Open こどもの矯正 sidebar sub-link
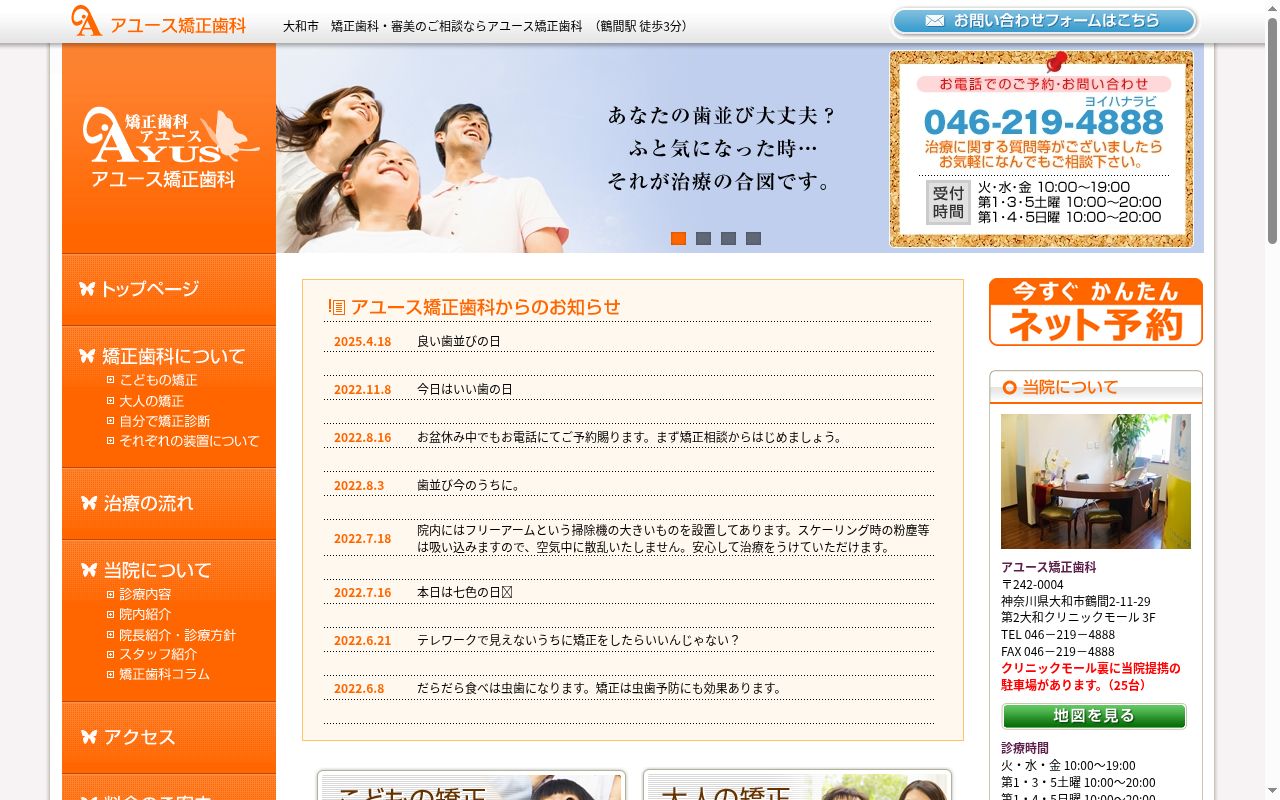1280x800 pixels. click(158, 380)
